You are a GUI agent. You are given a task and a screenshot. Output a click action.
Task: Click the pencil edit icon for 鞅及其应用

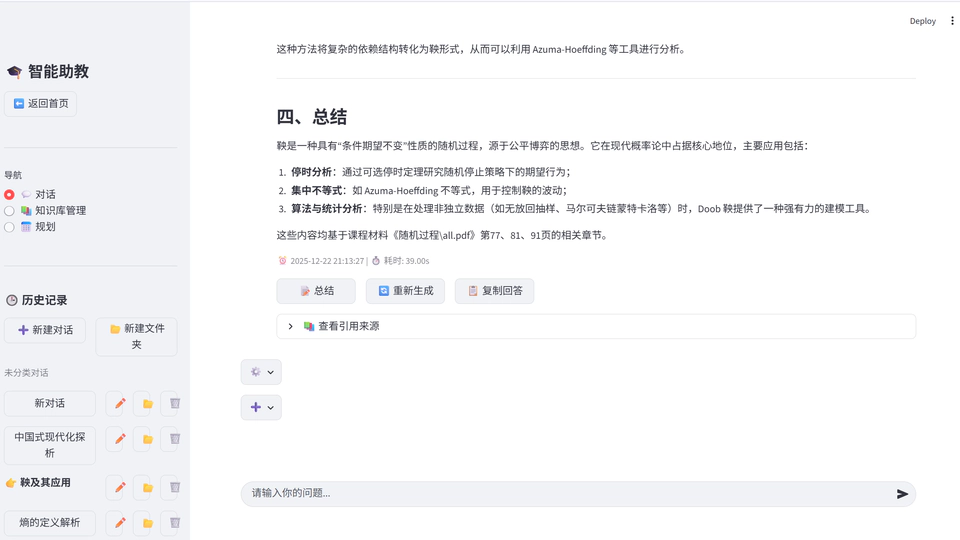click(x=120, y=488)
